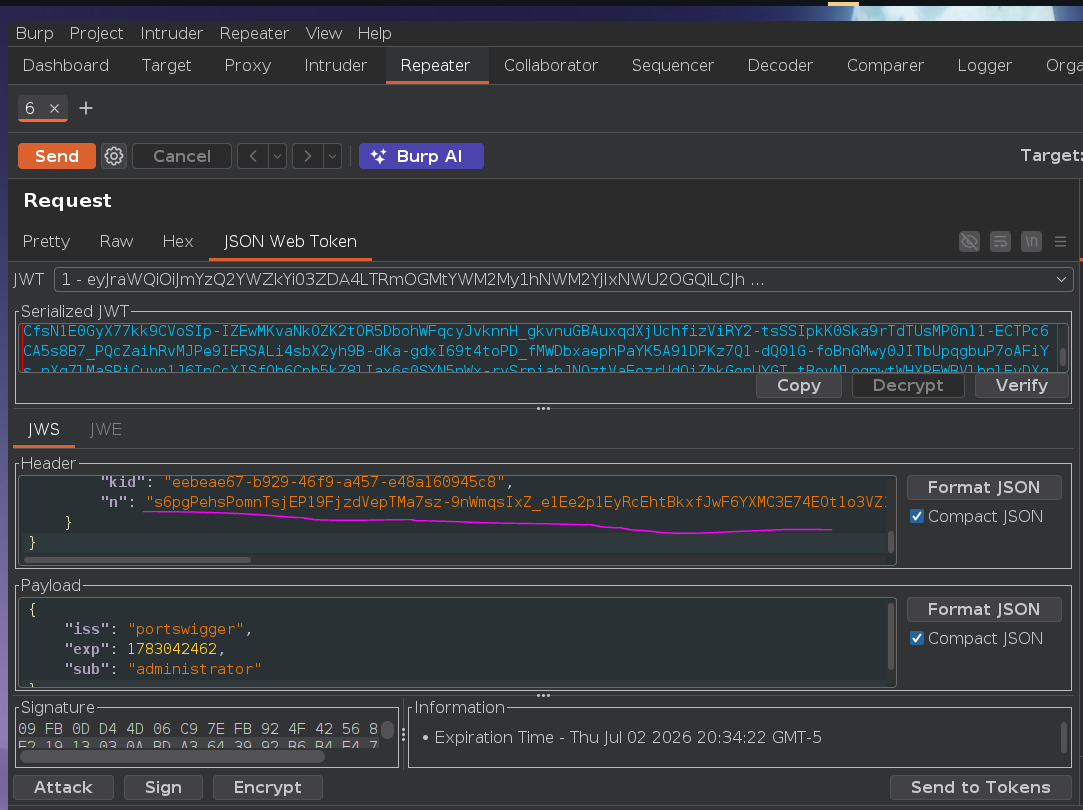Click the Sign button
1083x810 pixels.
(163, 787)
